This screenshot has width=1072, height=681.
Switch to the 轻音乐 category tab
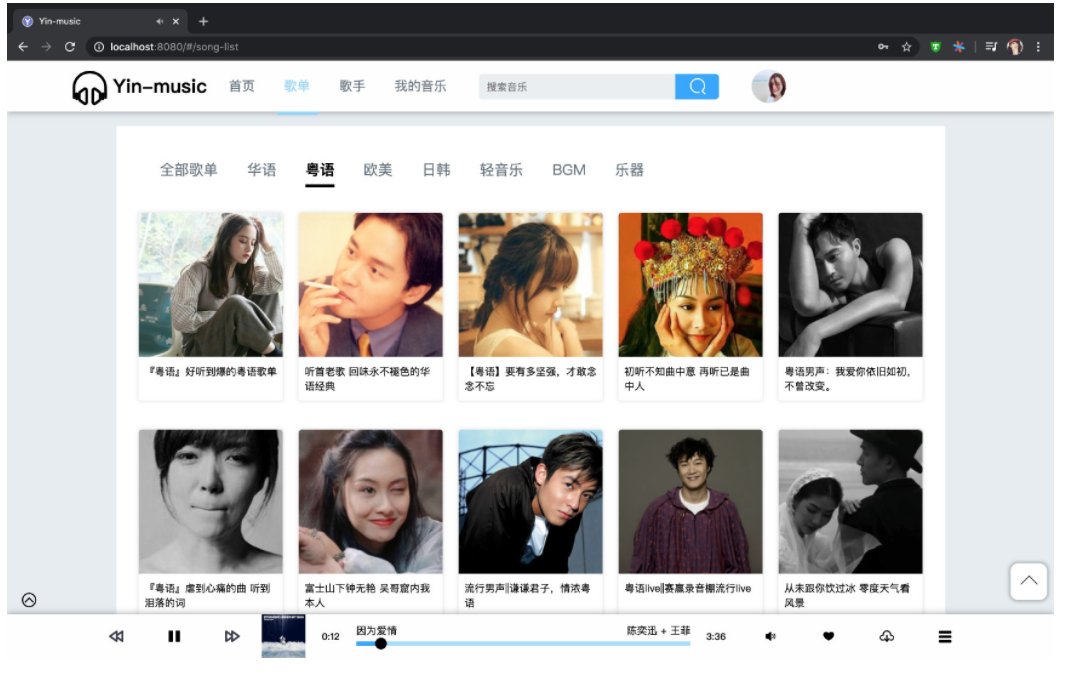coord(501,170)
